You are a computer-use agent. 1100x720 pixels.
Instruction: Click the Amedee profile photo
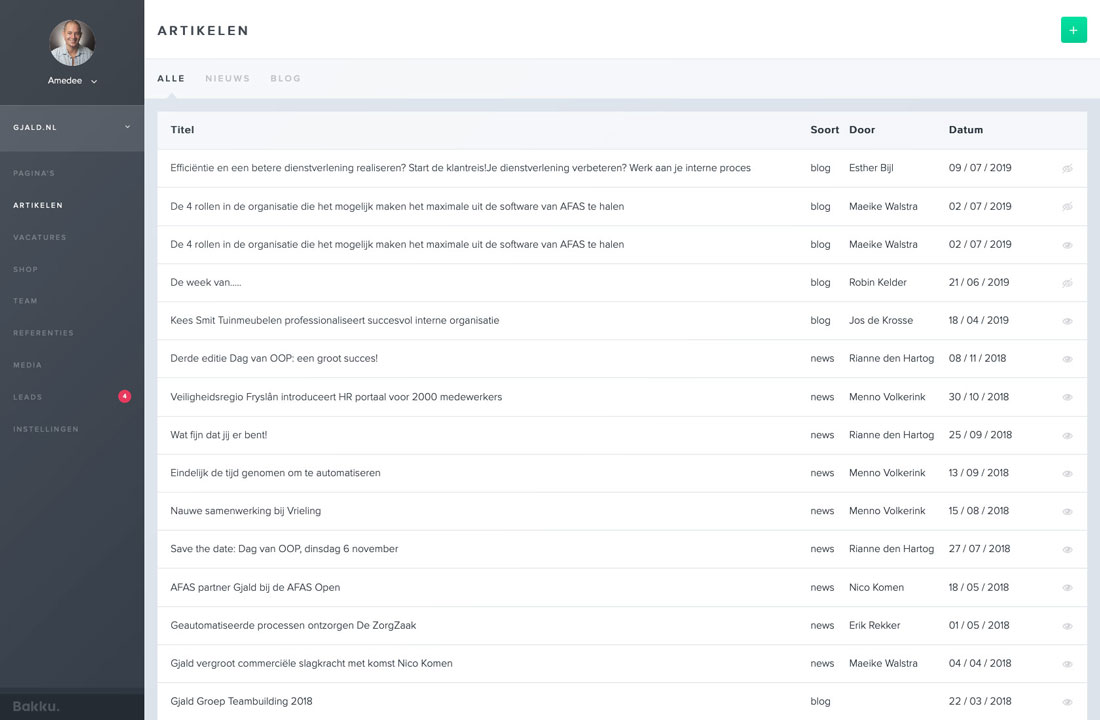pyautogui.click(x=72, y=42)
